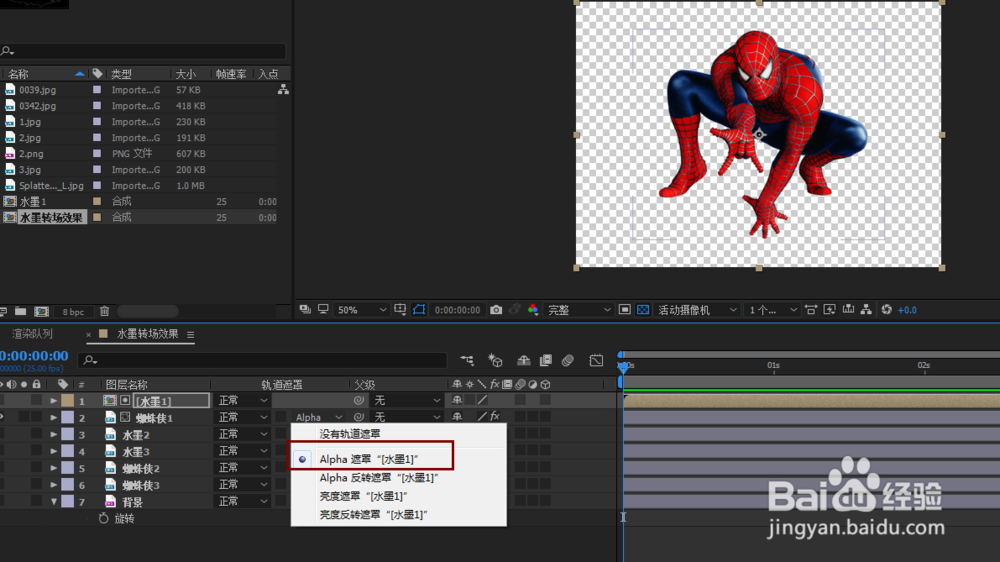Toggle quality switch on layer 水墨1
1000x562 pixels.
coord(483,400)
